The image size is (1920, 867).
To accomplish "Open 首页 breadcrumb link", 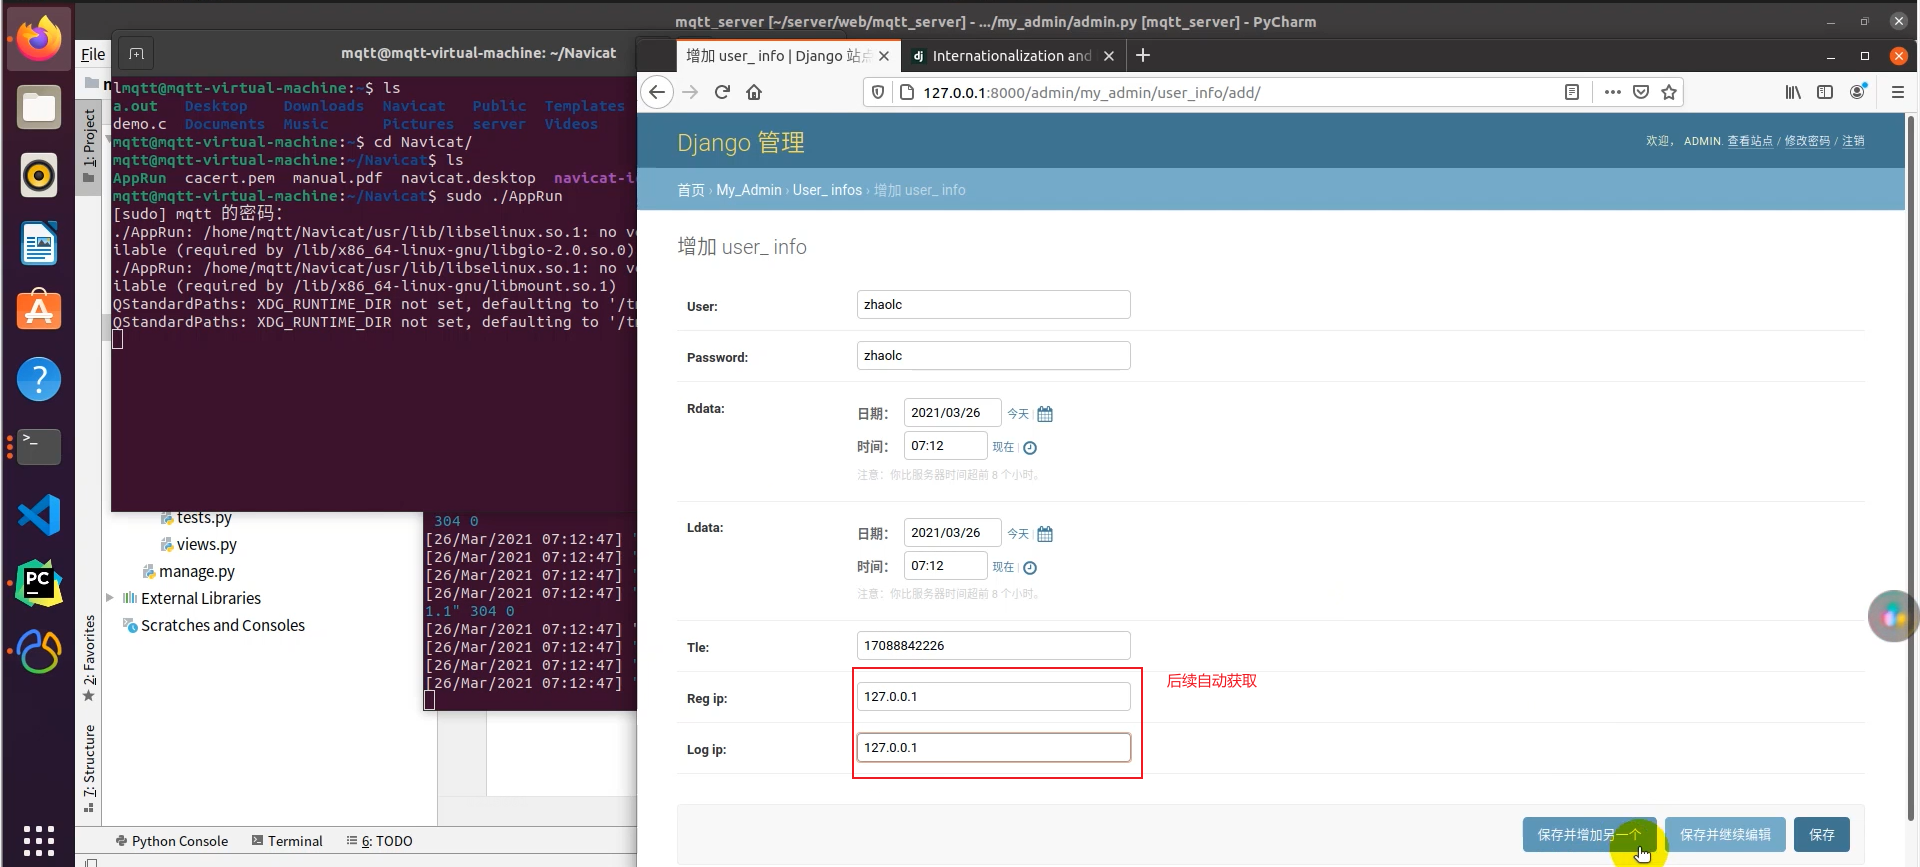I will [691, 190].
